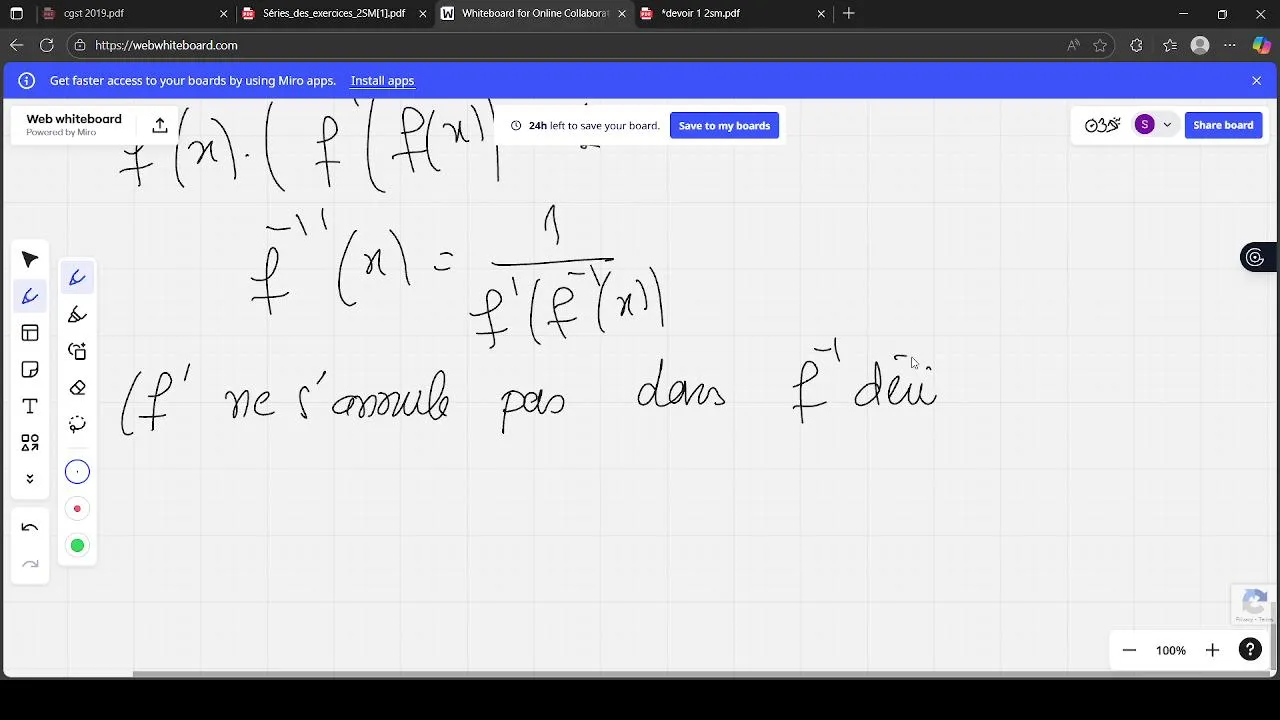Click Save to my boards

pyautogui.click(x=724, y=125)
